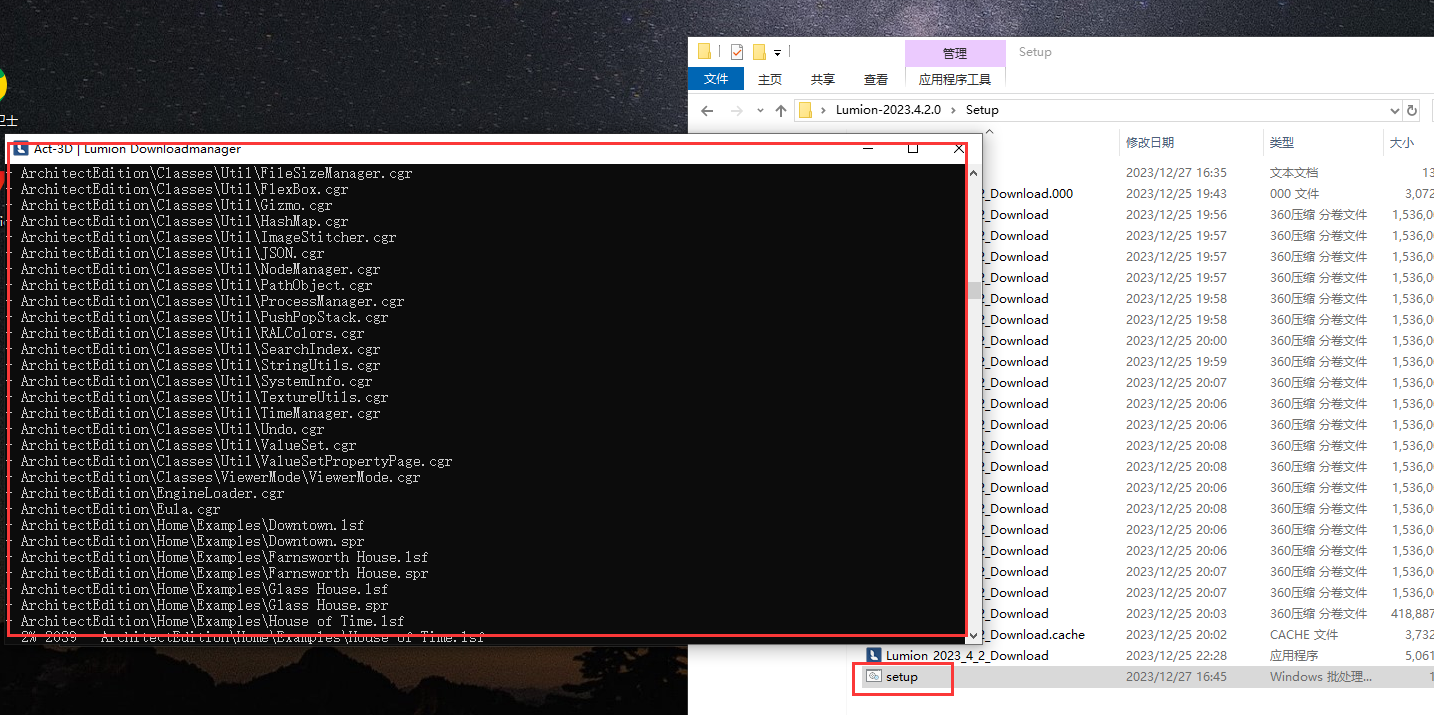This screenshot has width=1434, height=715.
Task: Click the Properties checkmark icon in quick access toolbar
Action: pos(737,52)
